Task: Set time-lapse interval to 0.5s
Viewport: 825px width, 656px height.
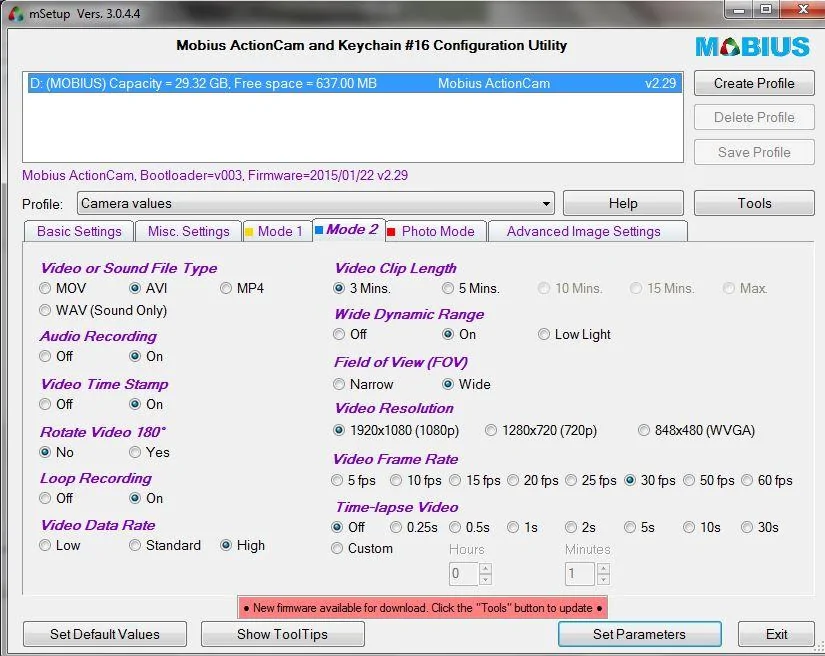Action: [470, 527]
